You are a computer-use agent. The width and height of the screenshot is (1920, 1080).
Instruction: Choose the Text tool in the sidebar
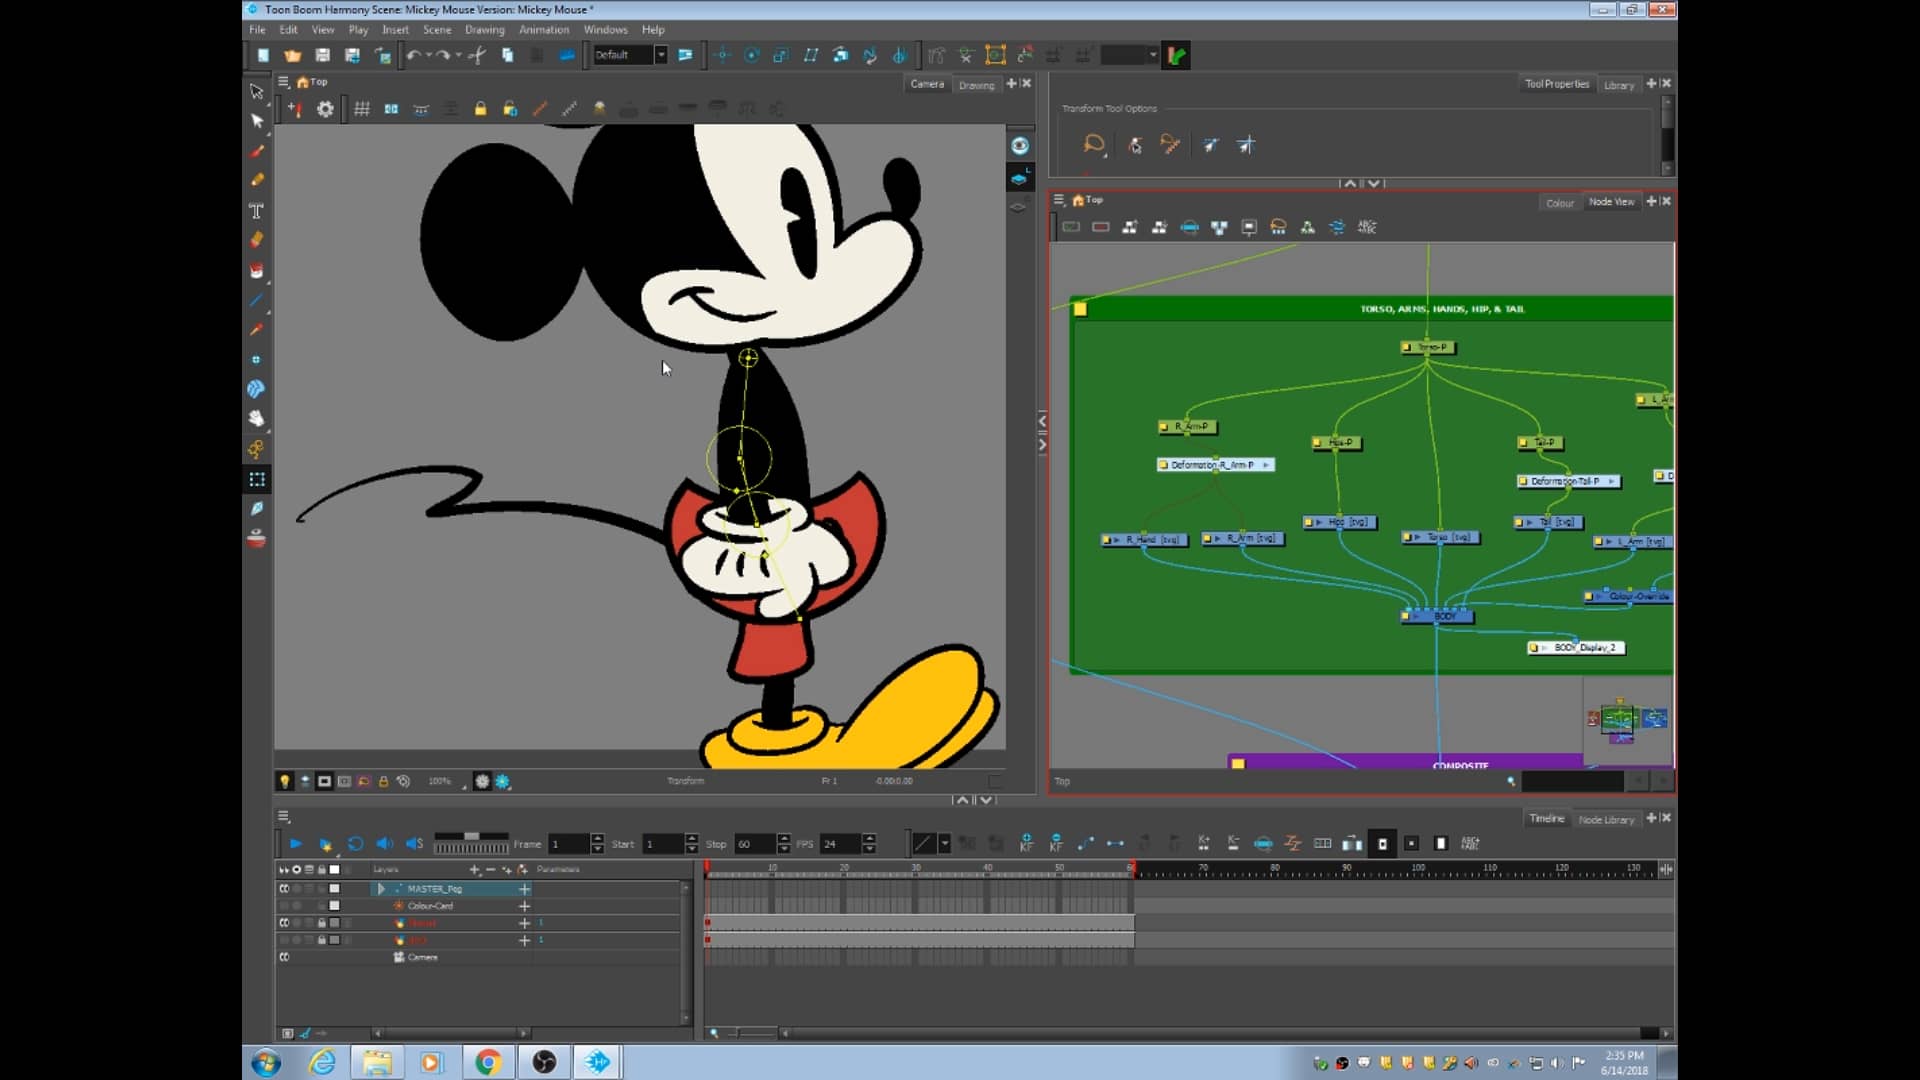[256, 210]
